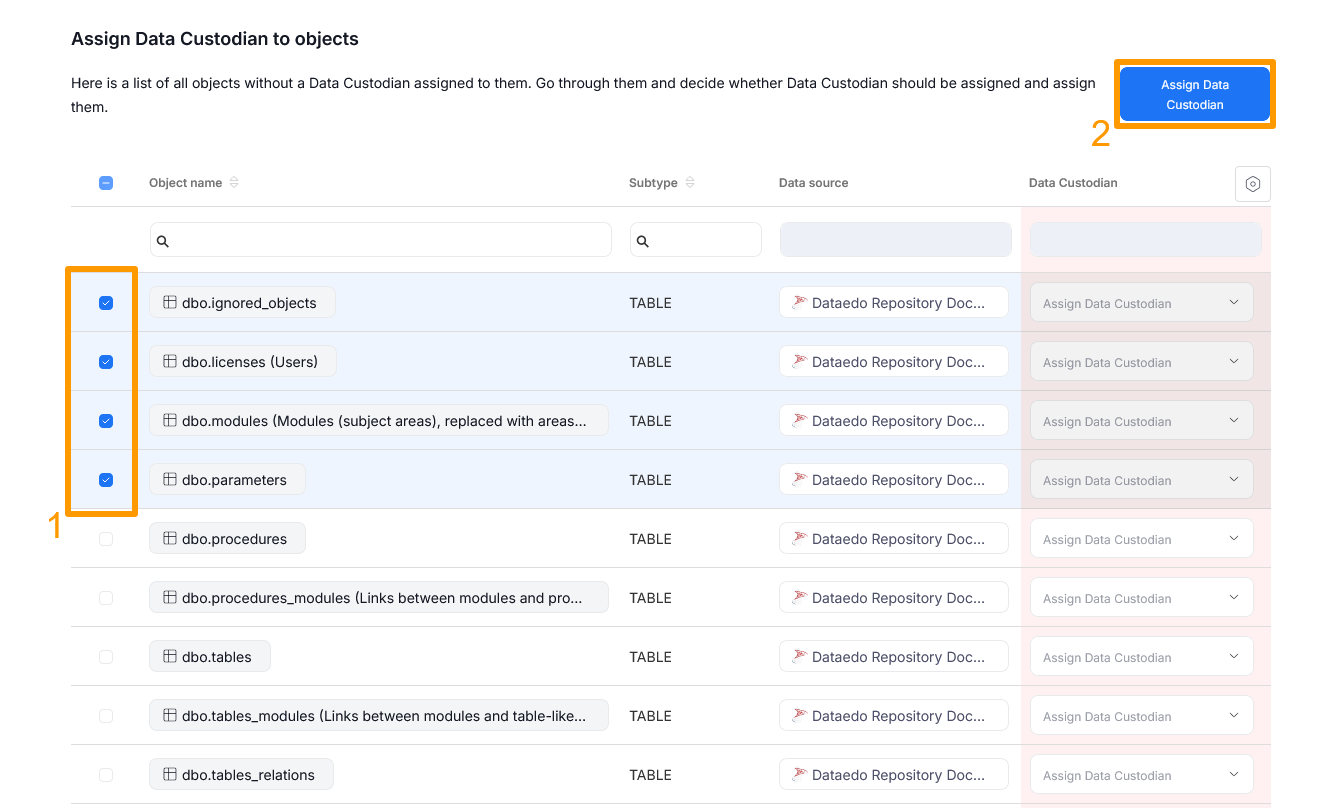Uncheck the dbo.ignored_objects row checkbox
The height and width of the screenshot is (808, 1330).
106,303
